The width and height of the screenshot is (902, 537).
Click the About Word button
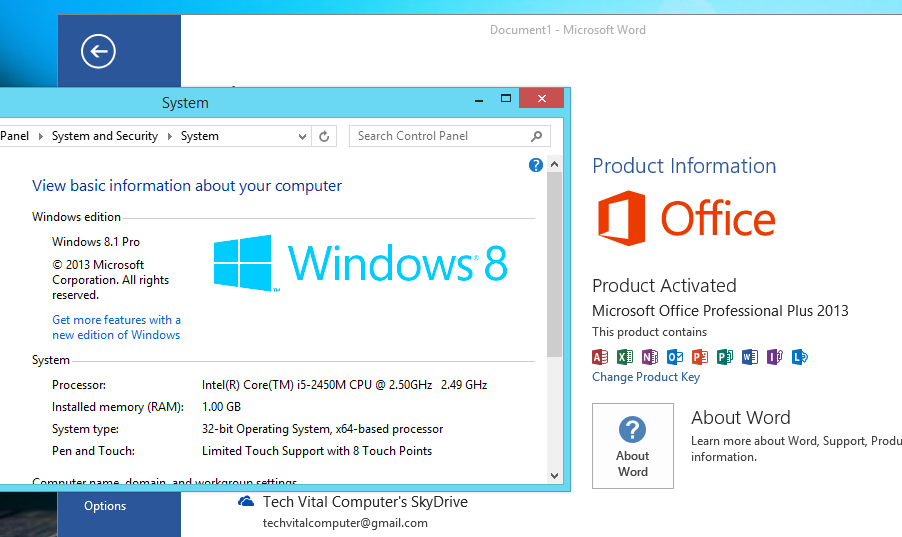(x=633, y=446)
